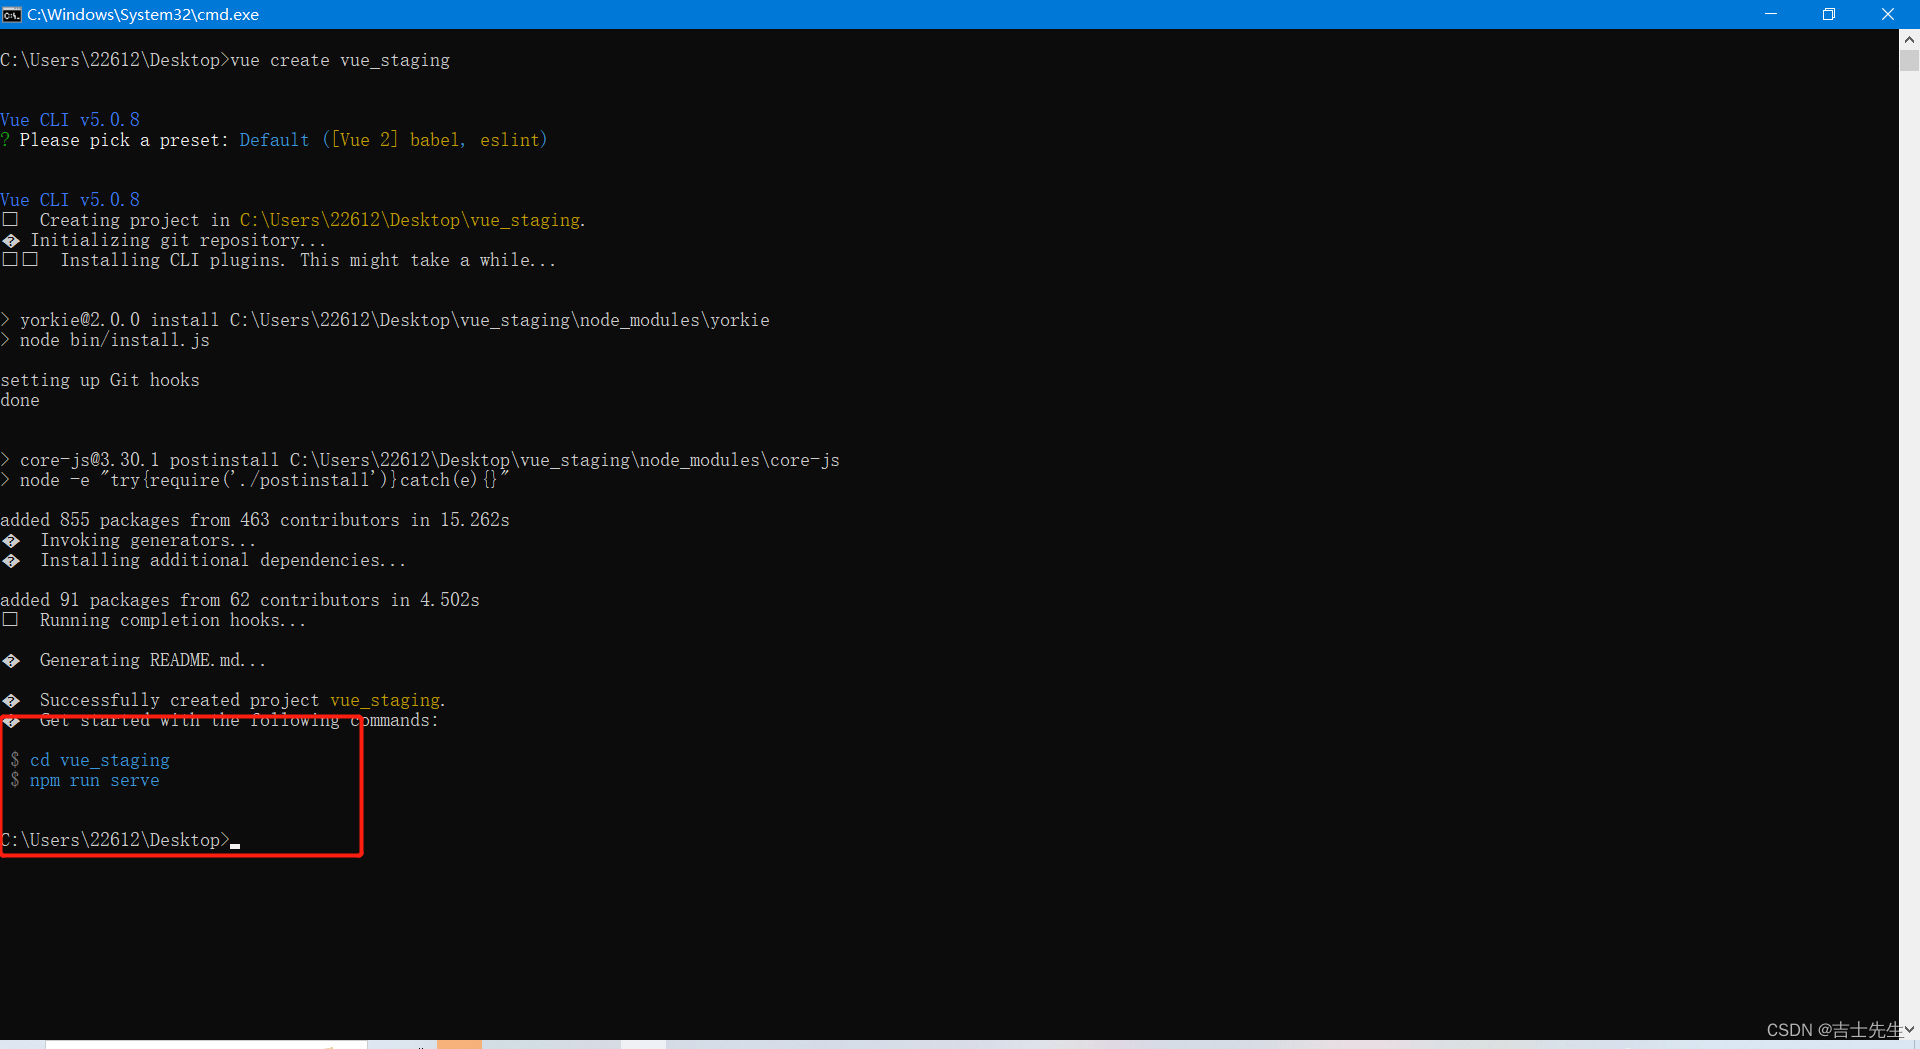
Task: Click the '$ cd vue_staging' command
Action: tap(90, 760)
